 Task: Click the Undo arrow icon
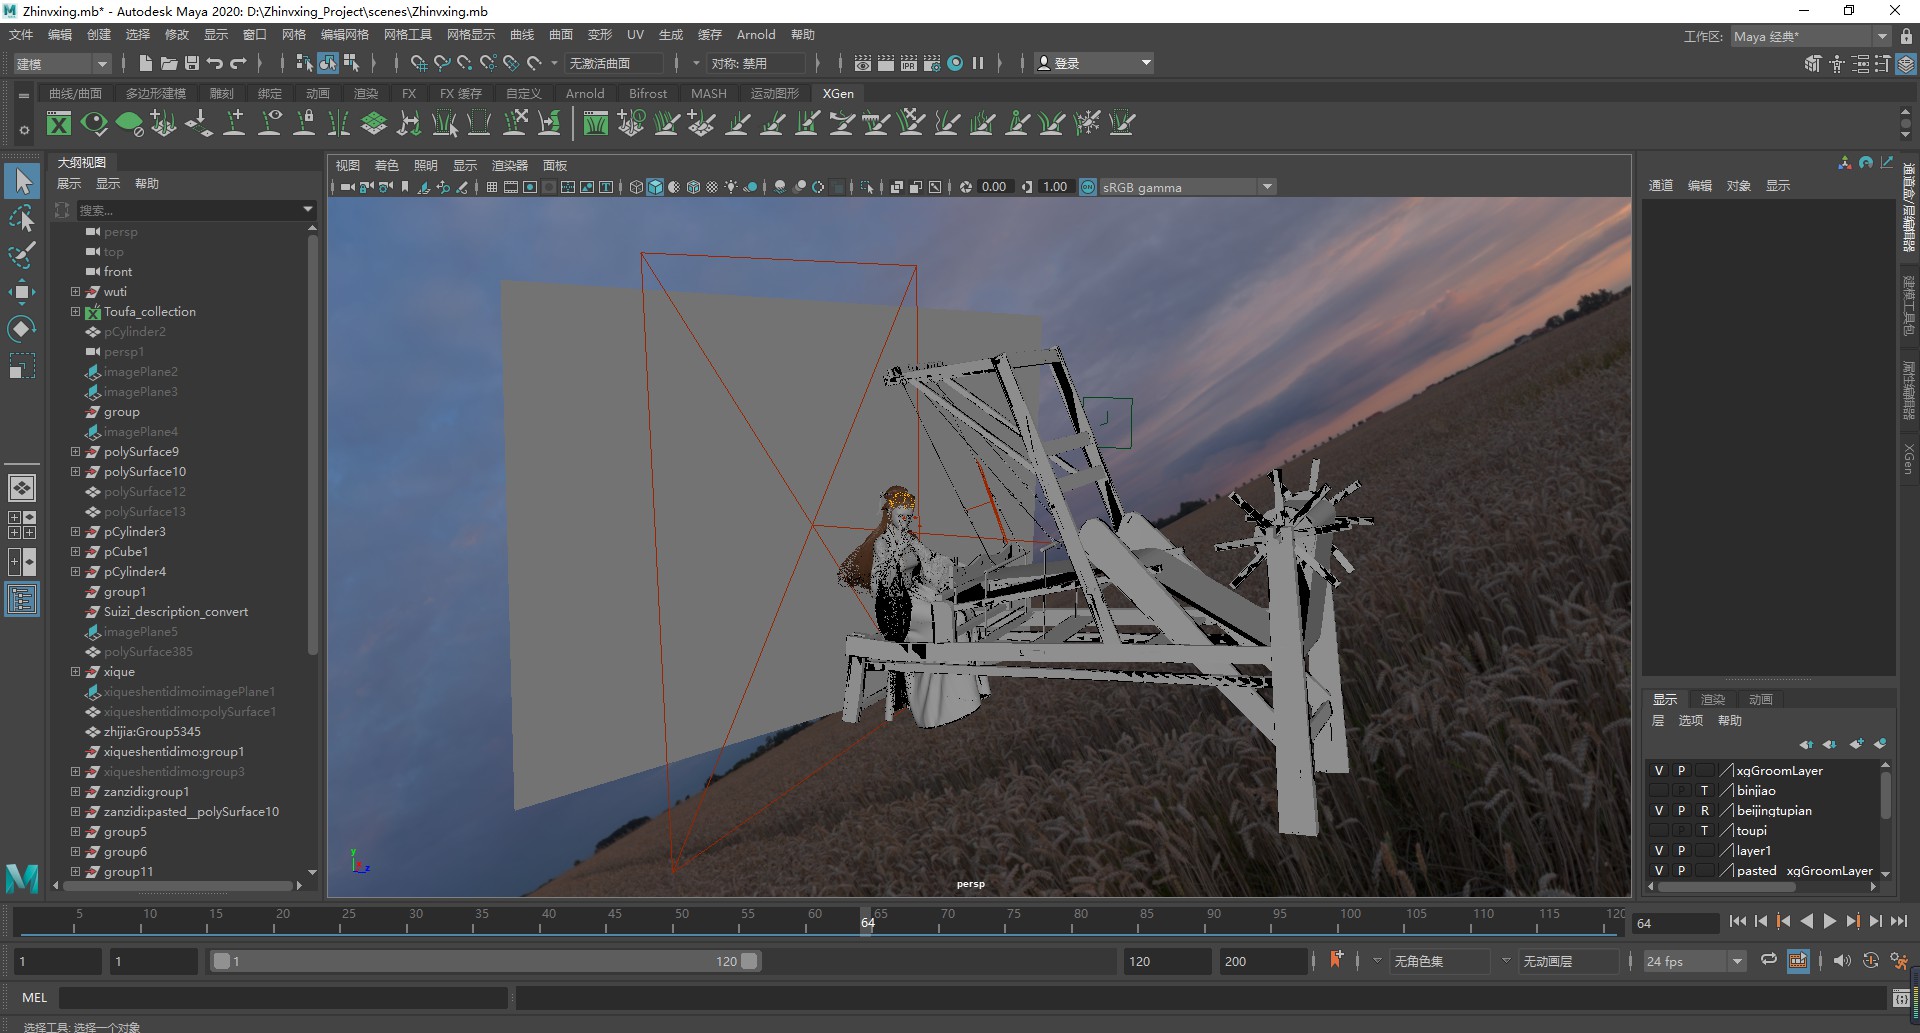(215, 63)
